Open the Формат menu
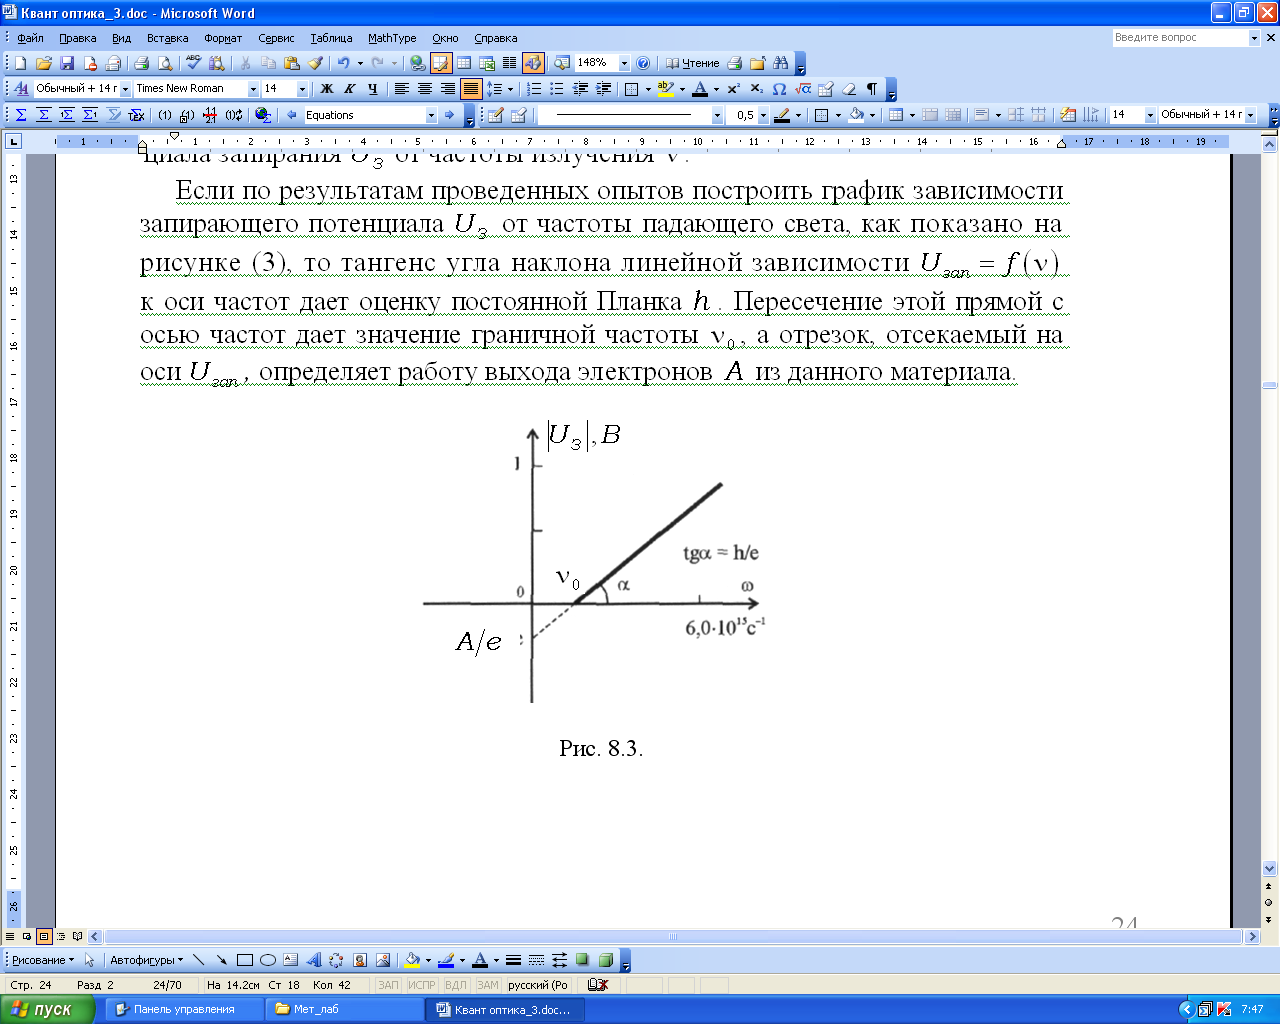This screenshot has height=1024, width=1280. (223, 38)
